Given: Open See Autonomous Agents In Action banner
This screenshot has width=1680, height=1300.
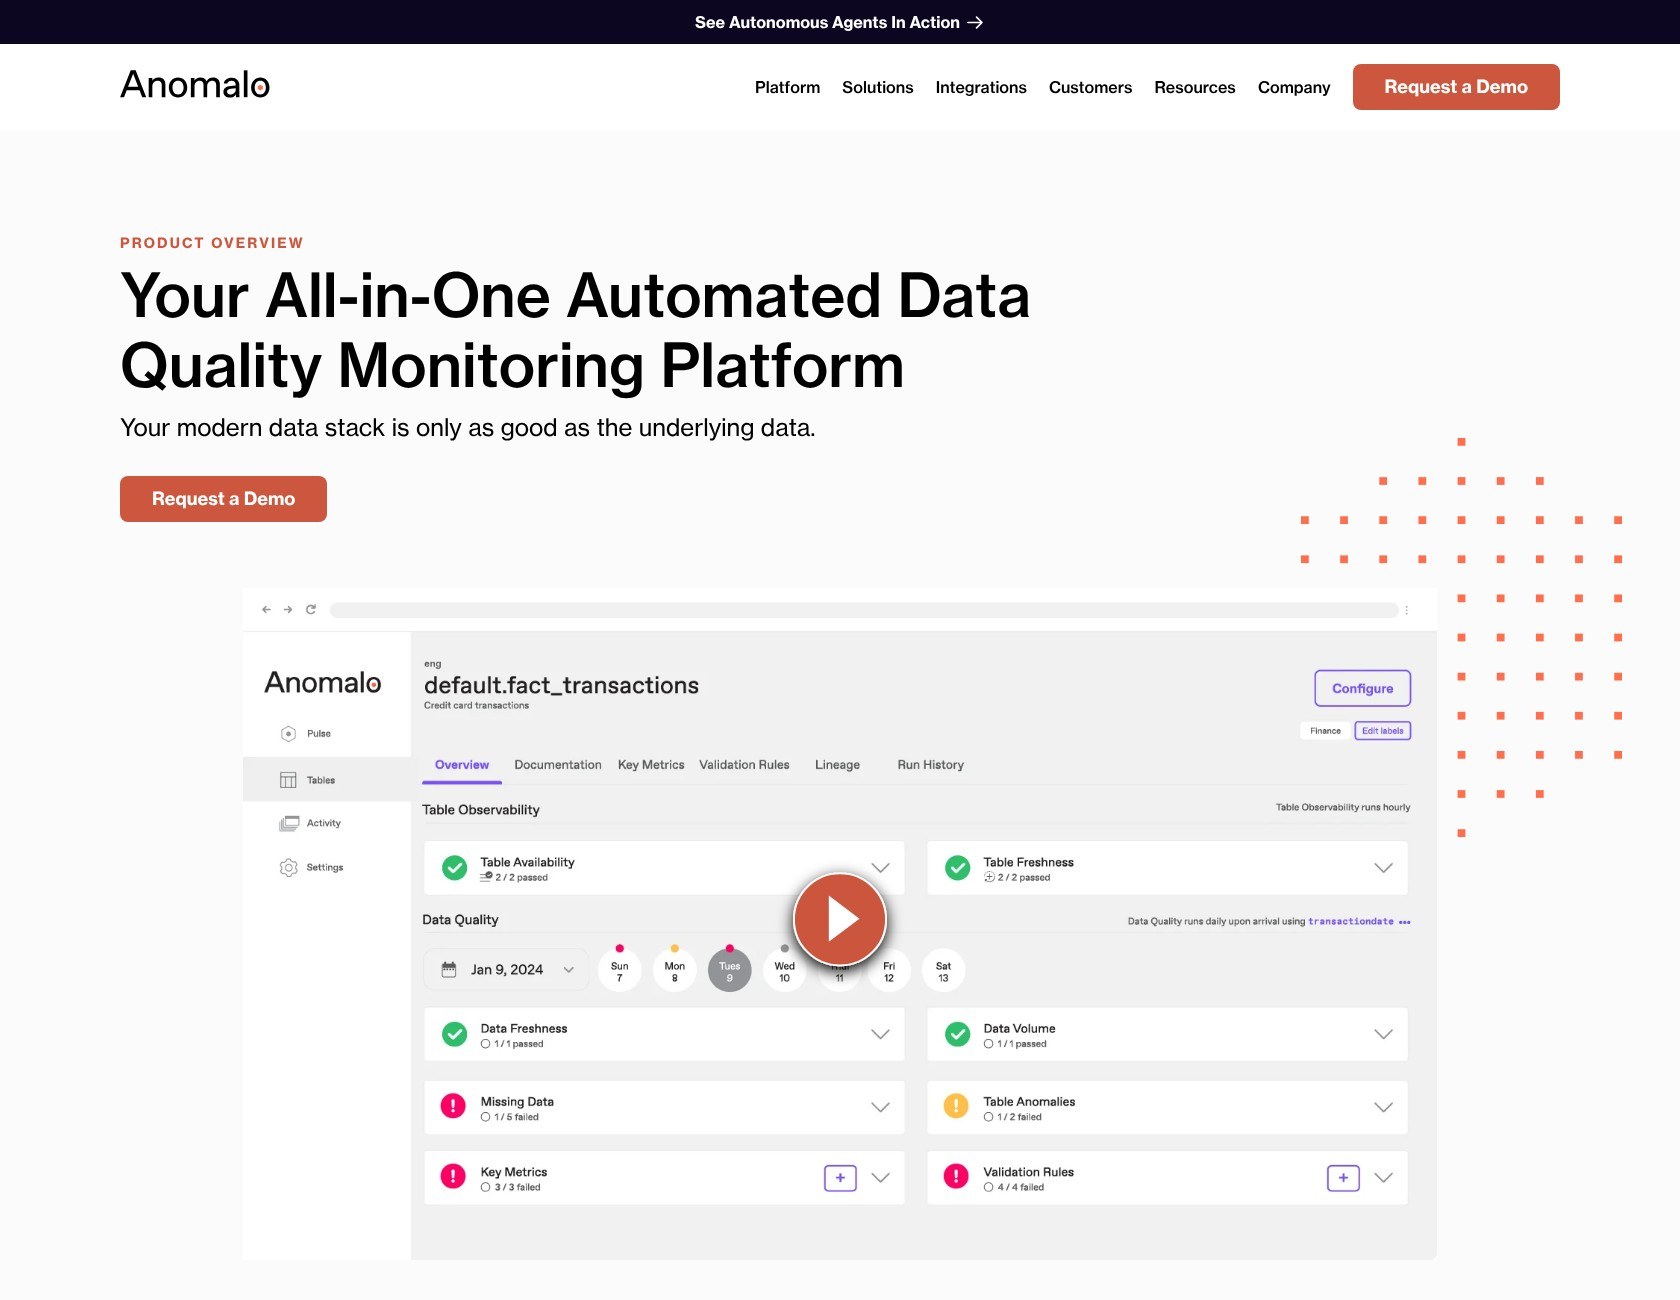Looking at the screenshot, I should coord(839,22).
